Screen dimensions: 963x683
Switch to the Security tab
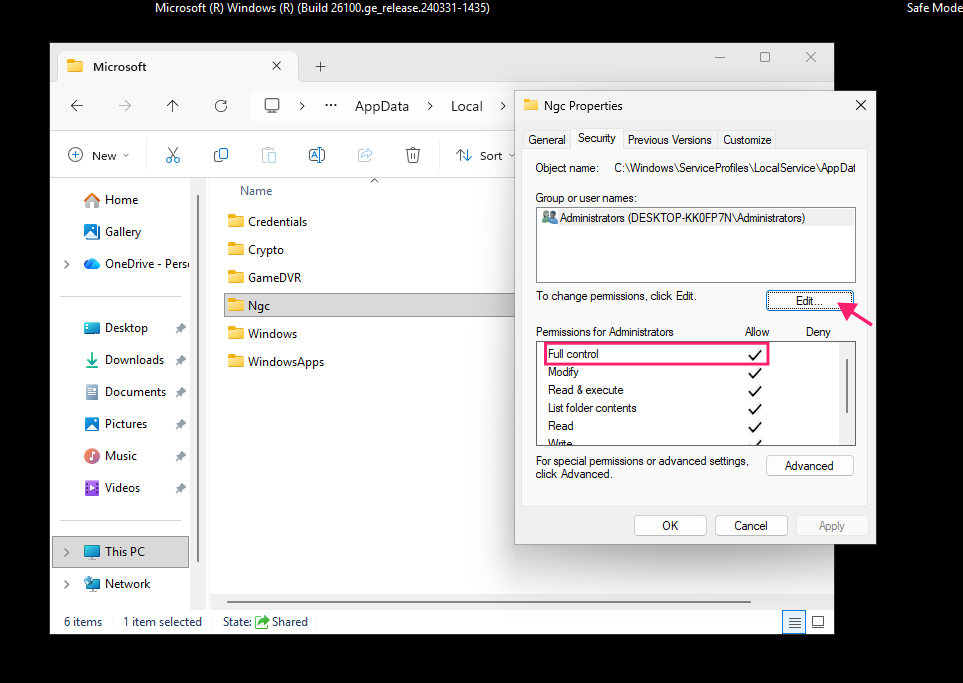point(596,138)
